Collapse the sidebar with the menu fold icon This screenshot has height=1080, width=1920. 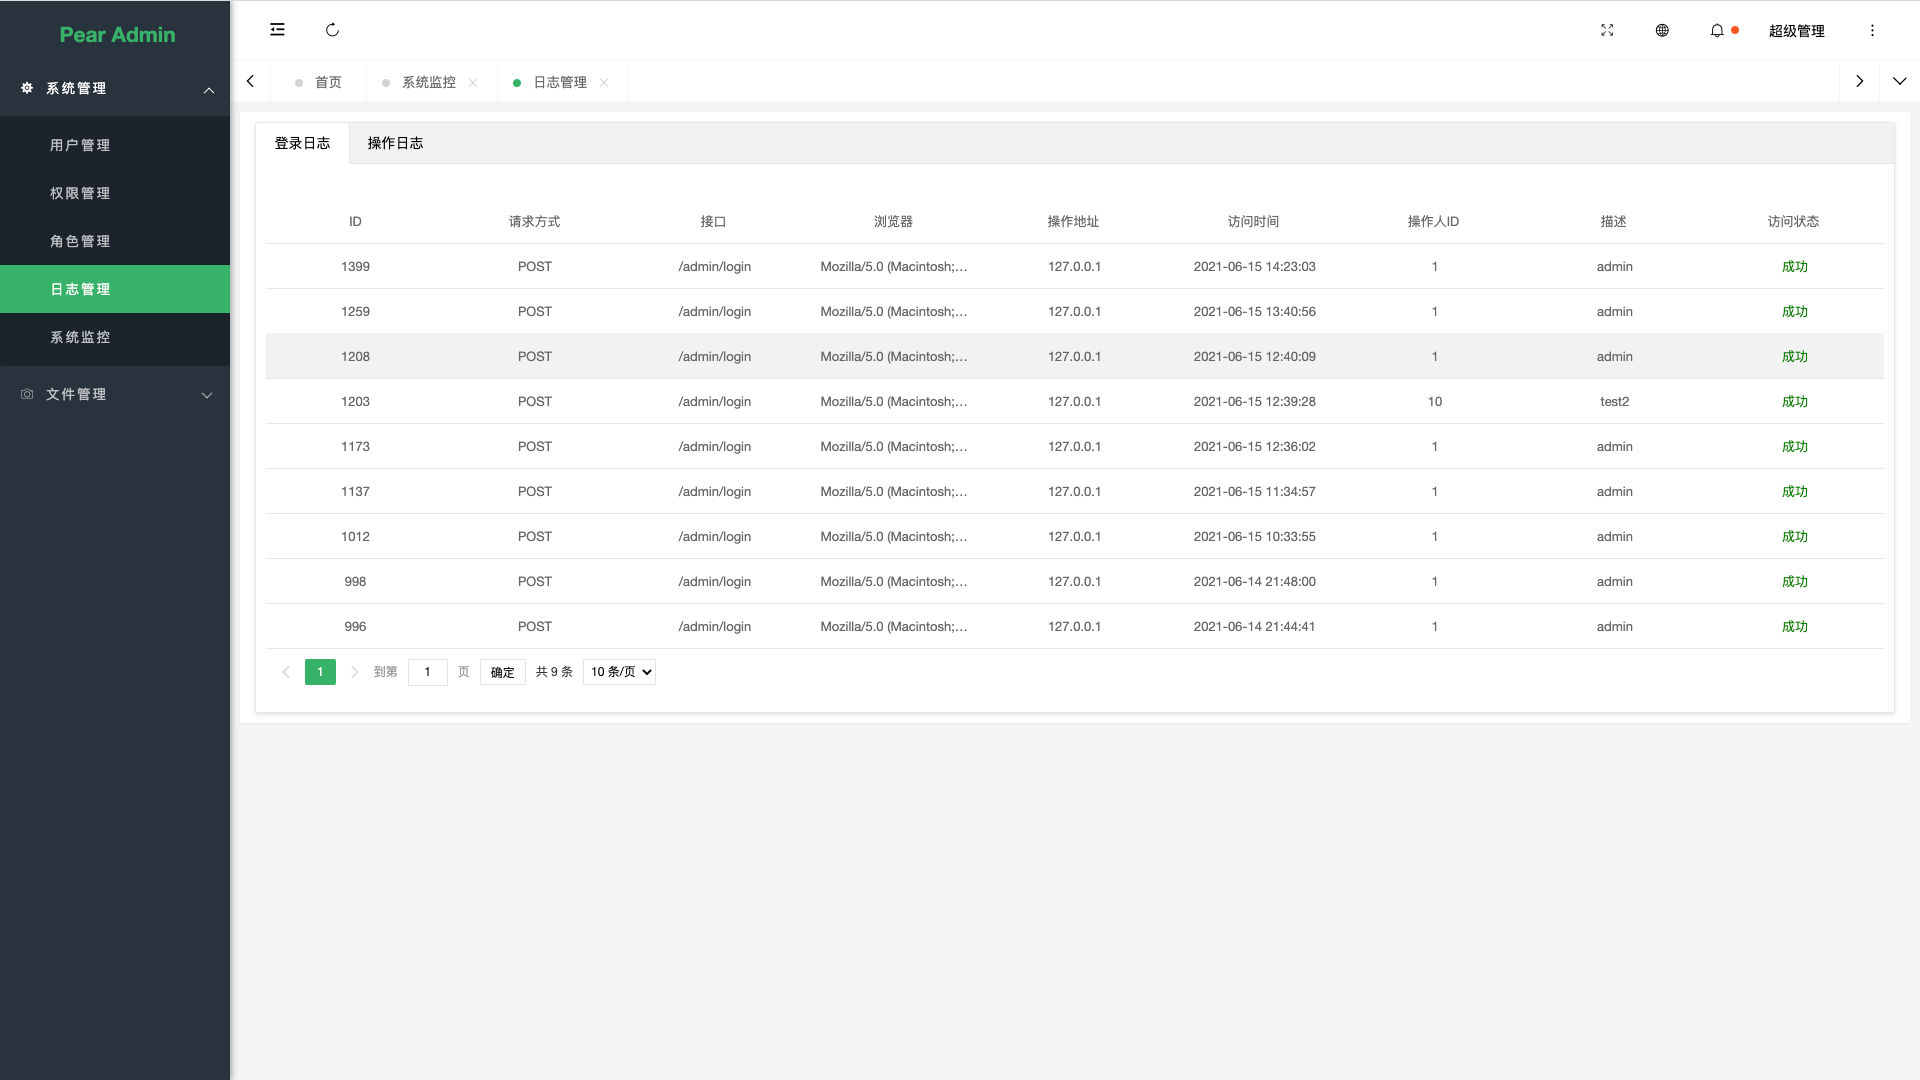click(x=277, y=30)
